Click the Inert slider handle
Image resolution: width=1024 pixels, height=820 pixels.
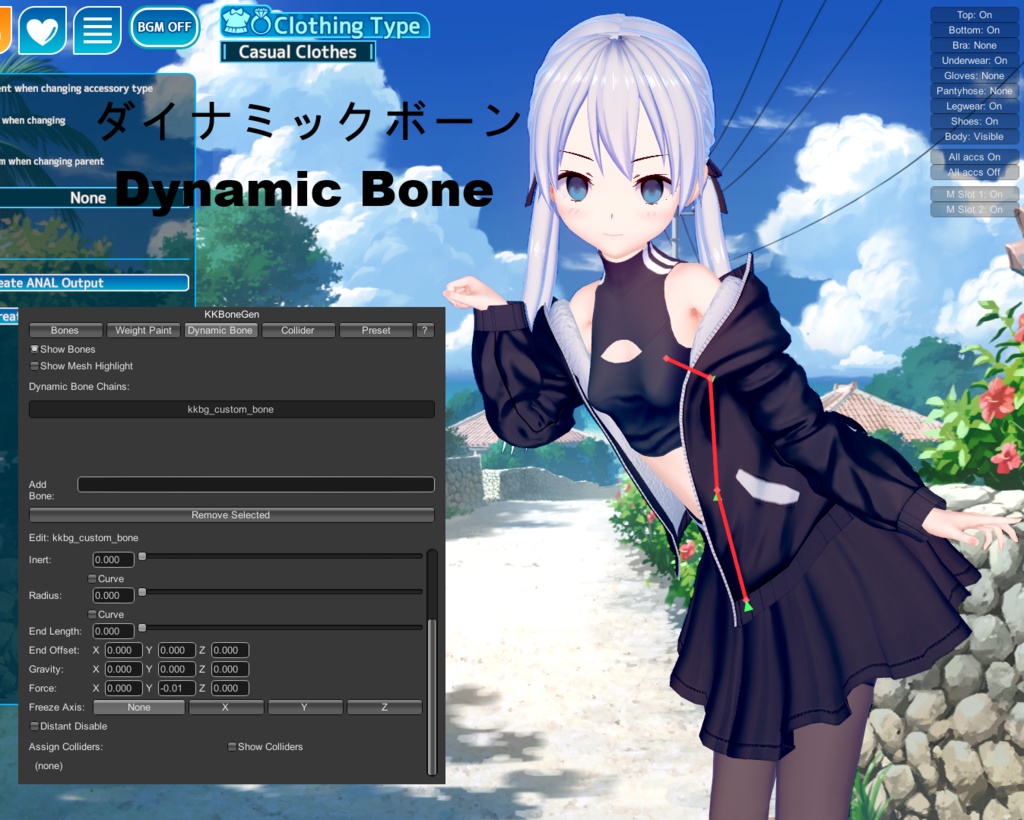click(142, 556)
